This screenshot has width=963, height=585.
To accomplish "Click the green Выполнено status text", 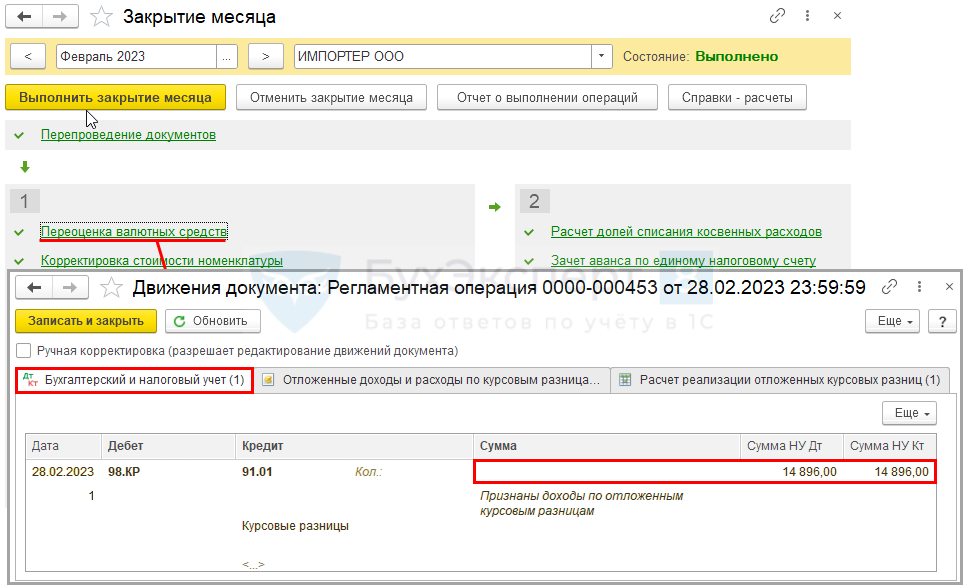I will (736, 56).
